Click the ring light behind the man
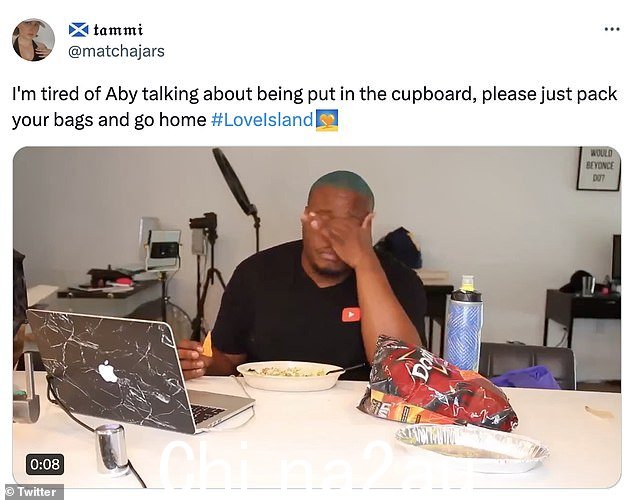This screenshot has width=634, height=500. (235, 182)
